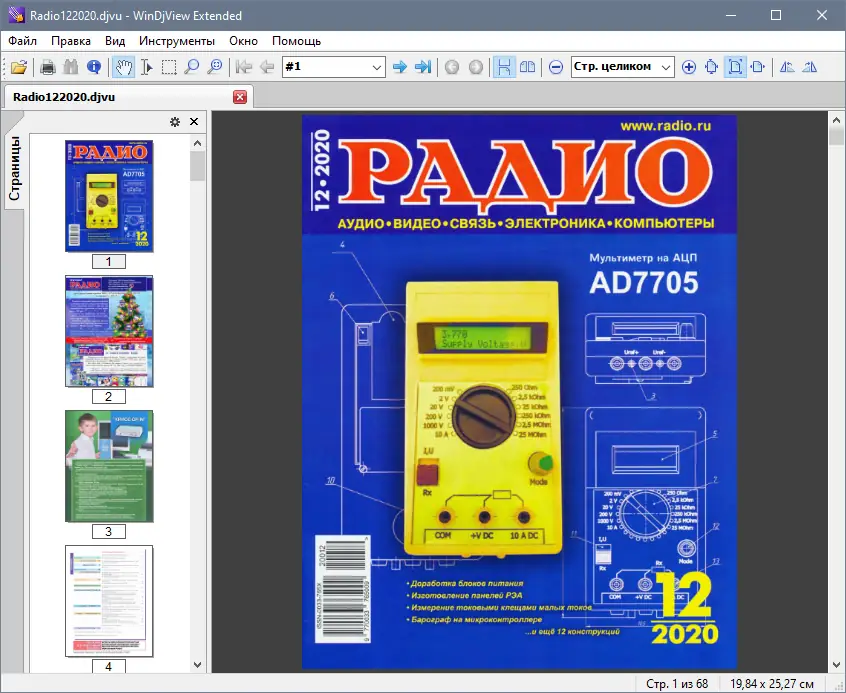Select page 4 thumbnail
Image resolution: width=846 pixels, height=693 pixels.
[x=109, y=601]
